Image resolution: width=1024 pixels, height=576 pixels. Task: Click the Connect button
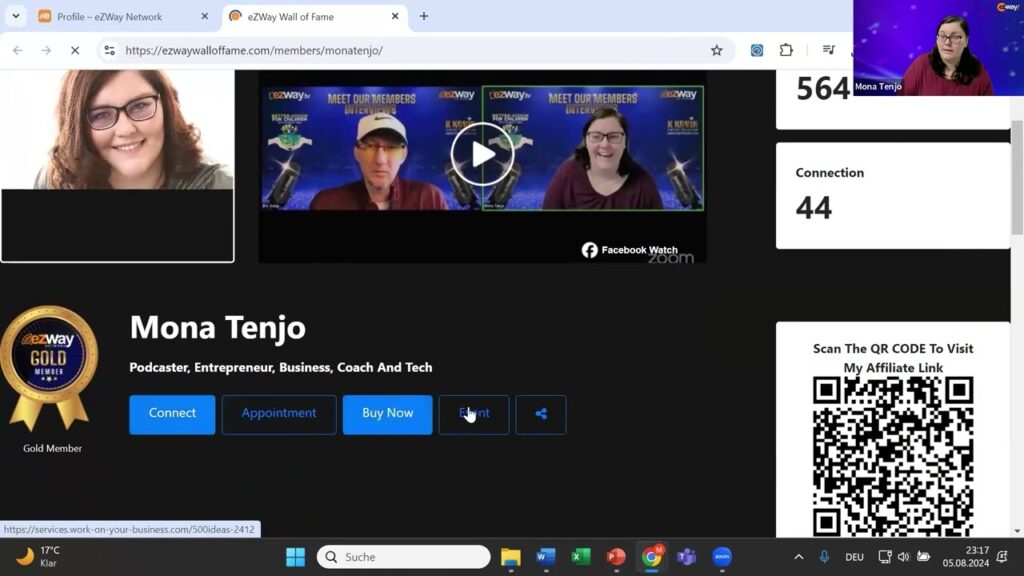click(x=172, y=414)
